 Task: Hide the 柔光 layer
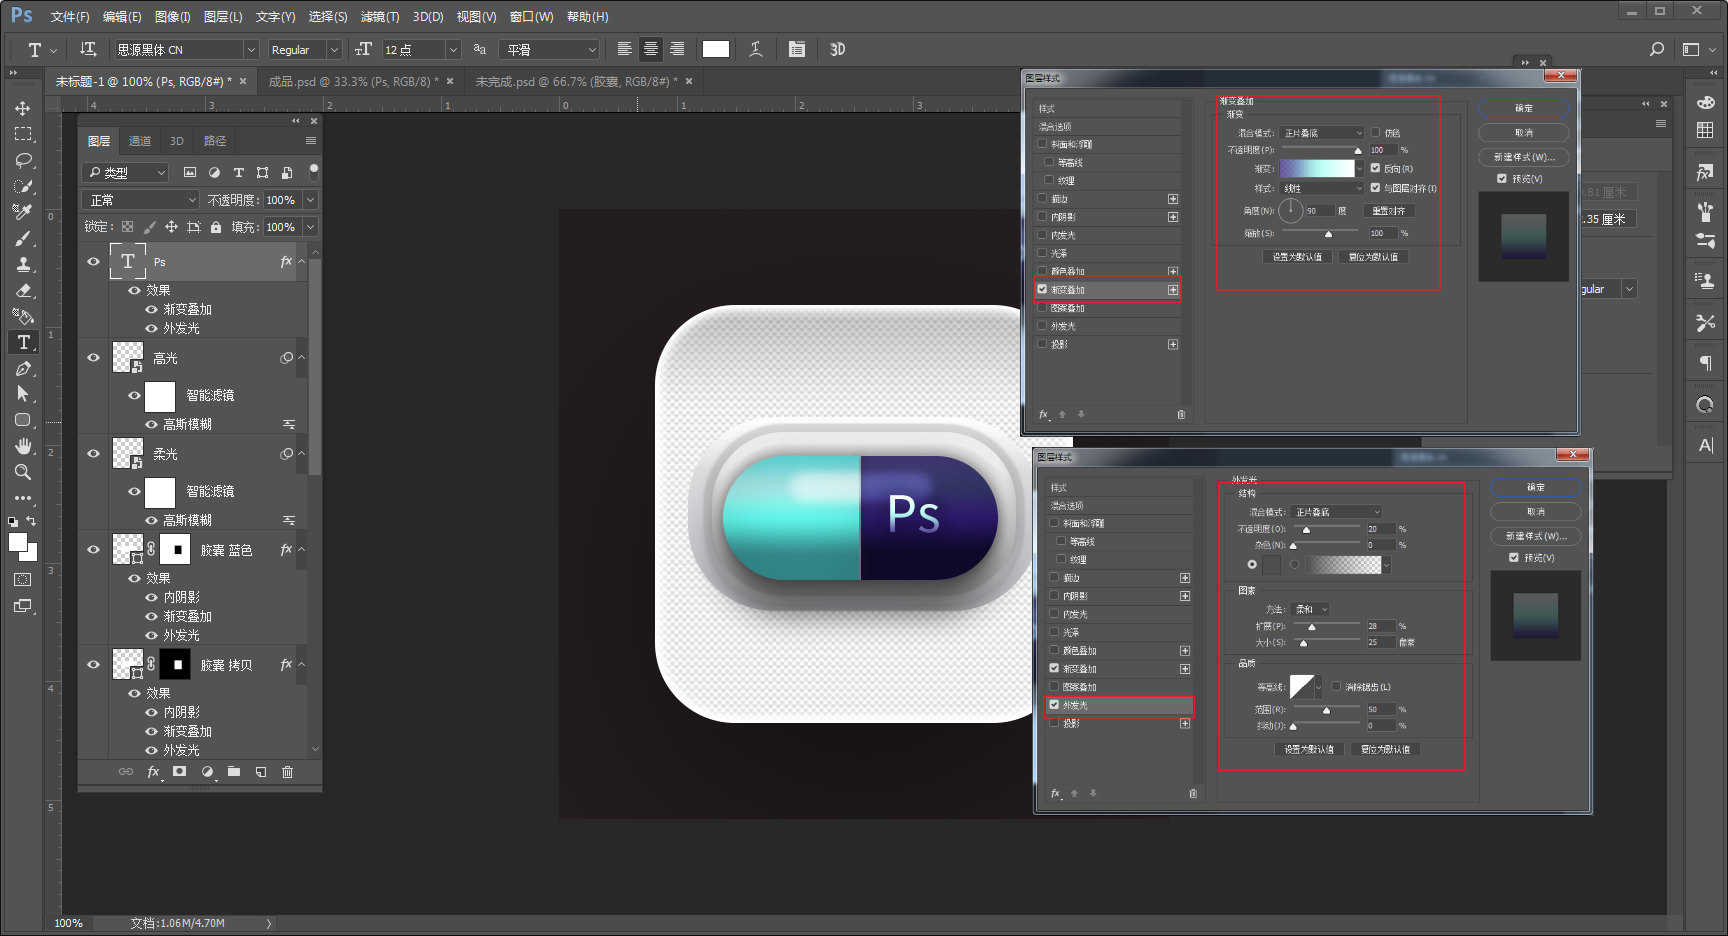click(93, 454)
